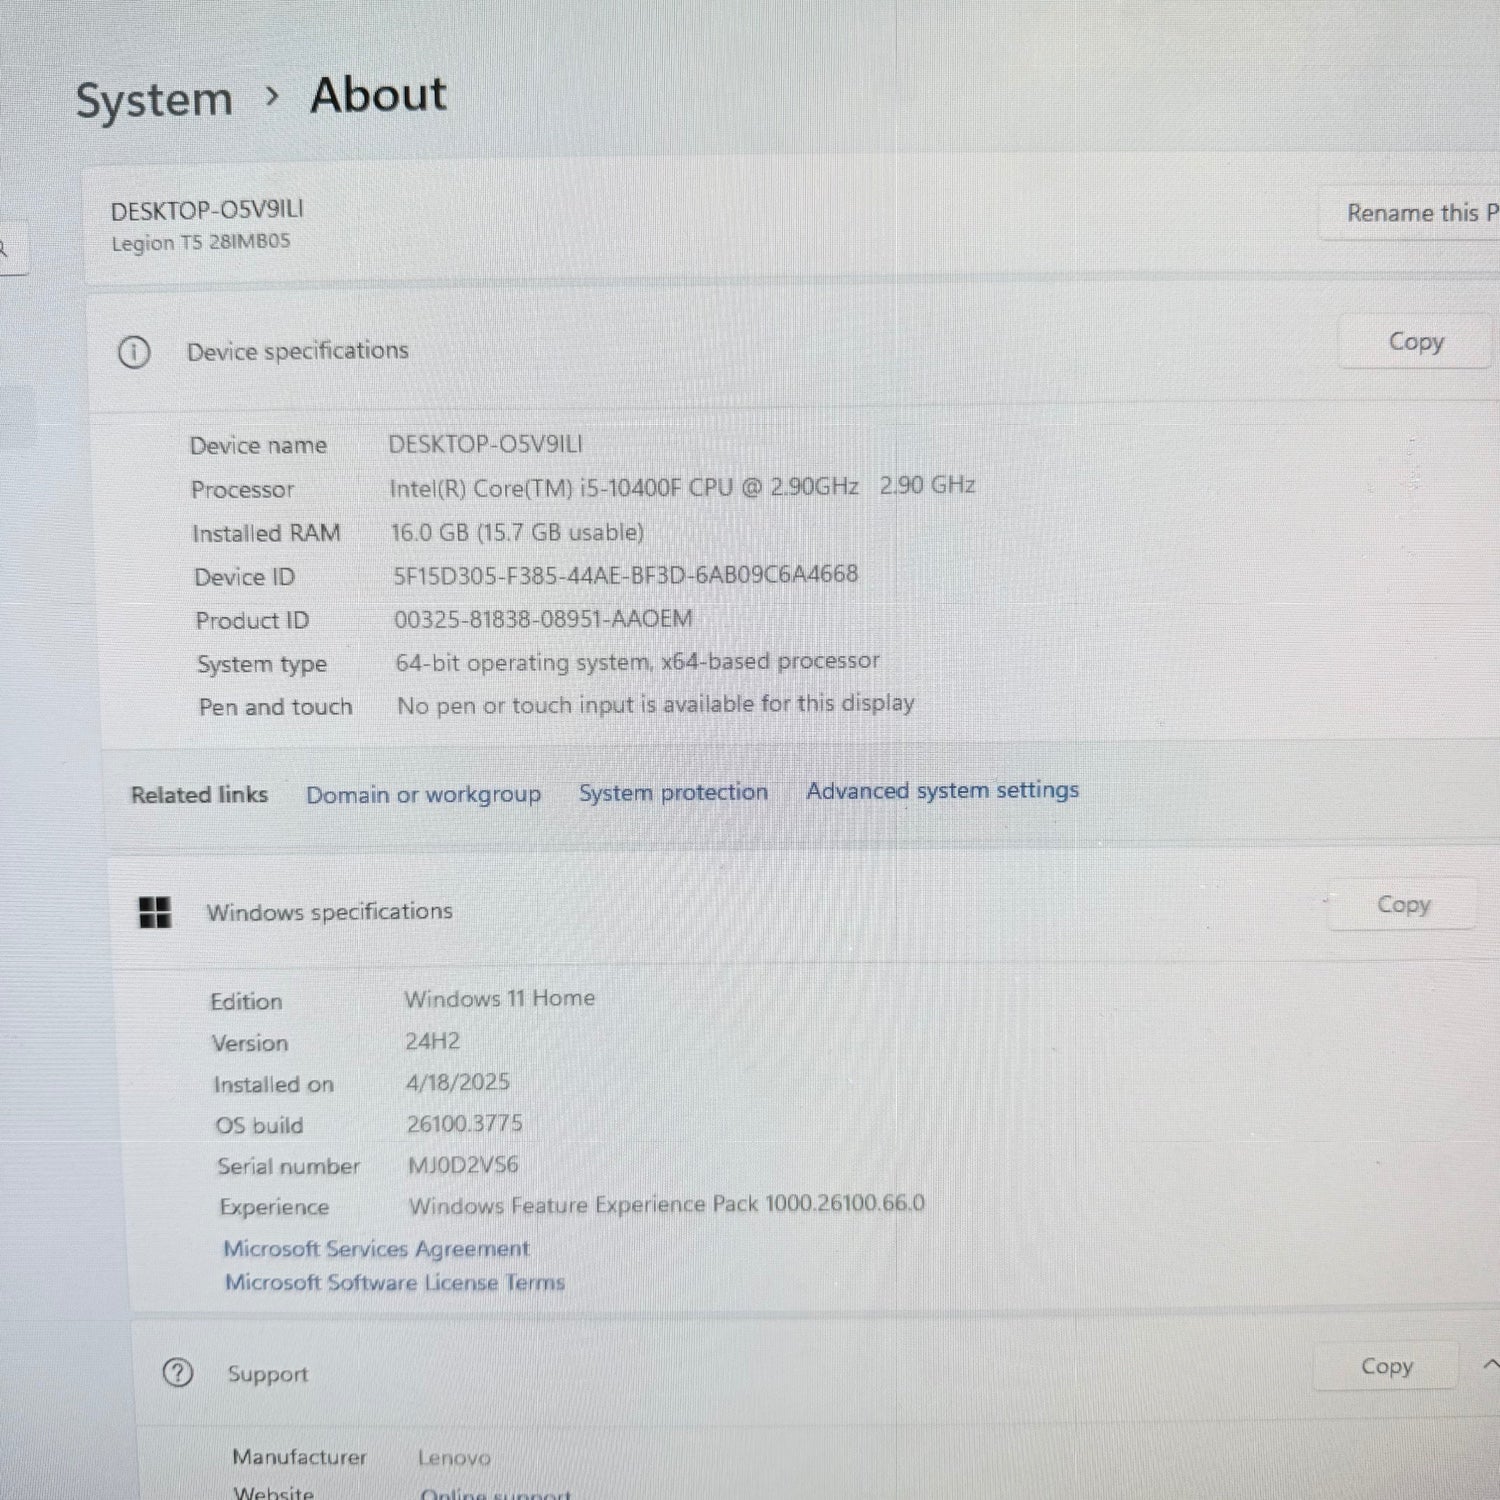Select the Installed on date 4/18/2025
Screen dimensions: 1500x1500
tap(458, 1082)
